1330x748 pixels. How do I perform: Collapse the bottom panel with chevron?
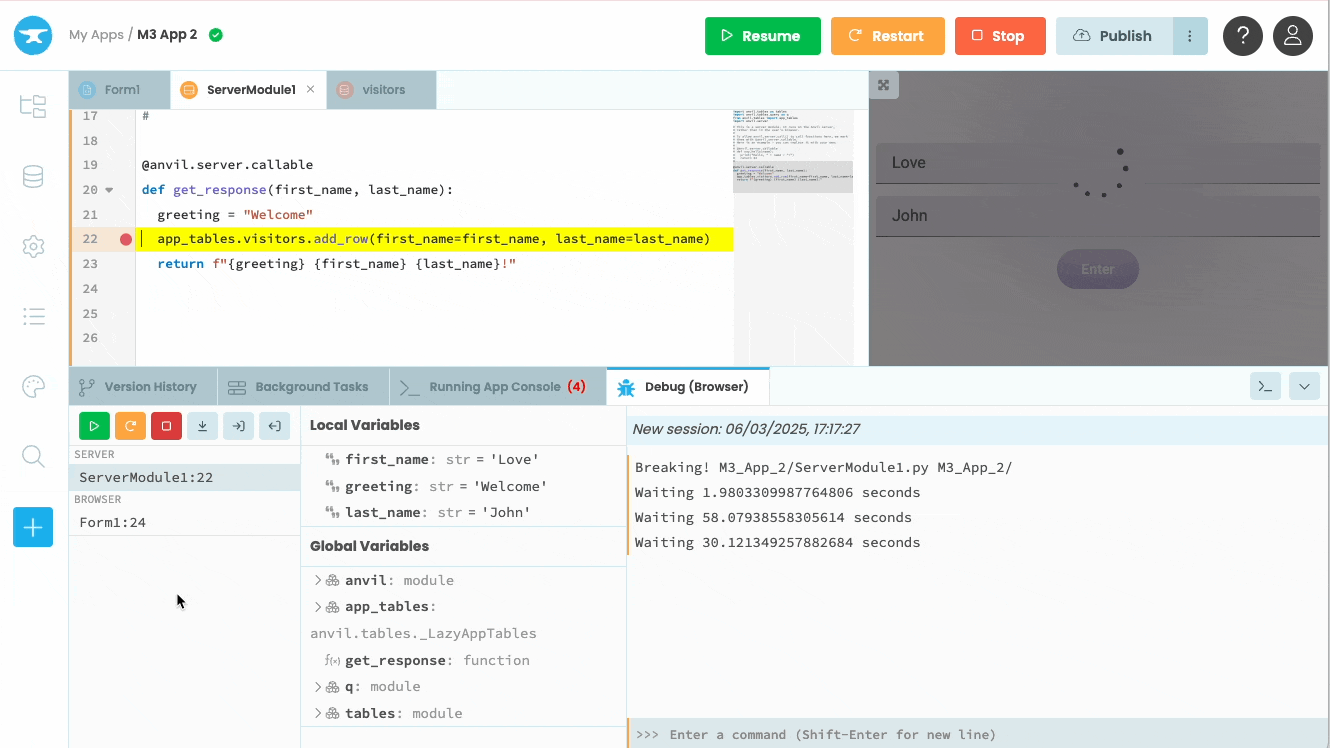(1304, 386)
